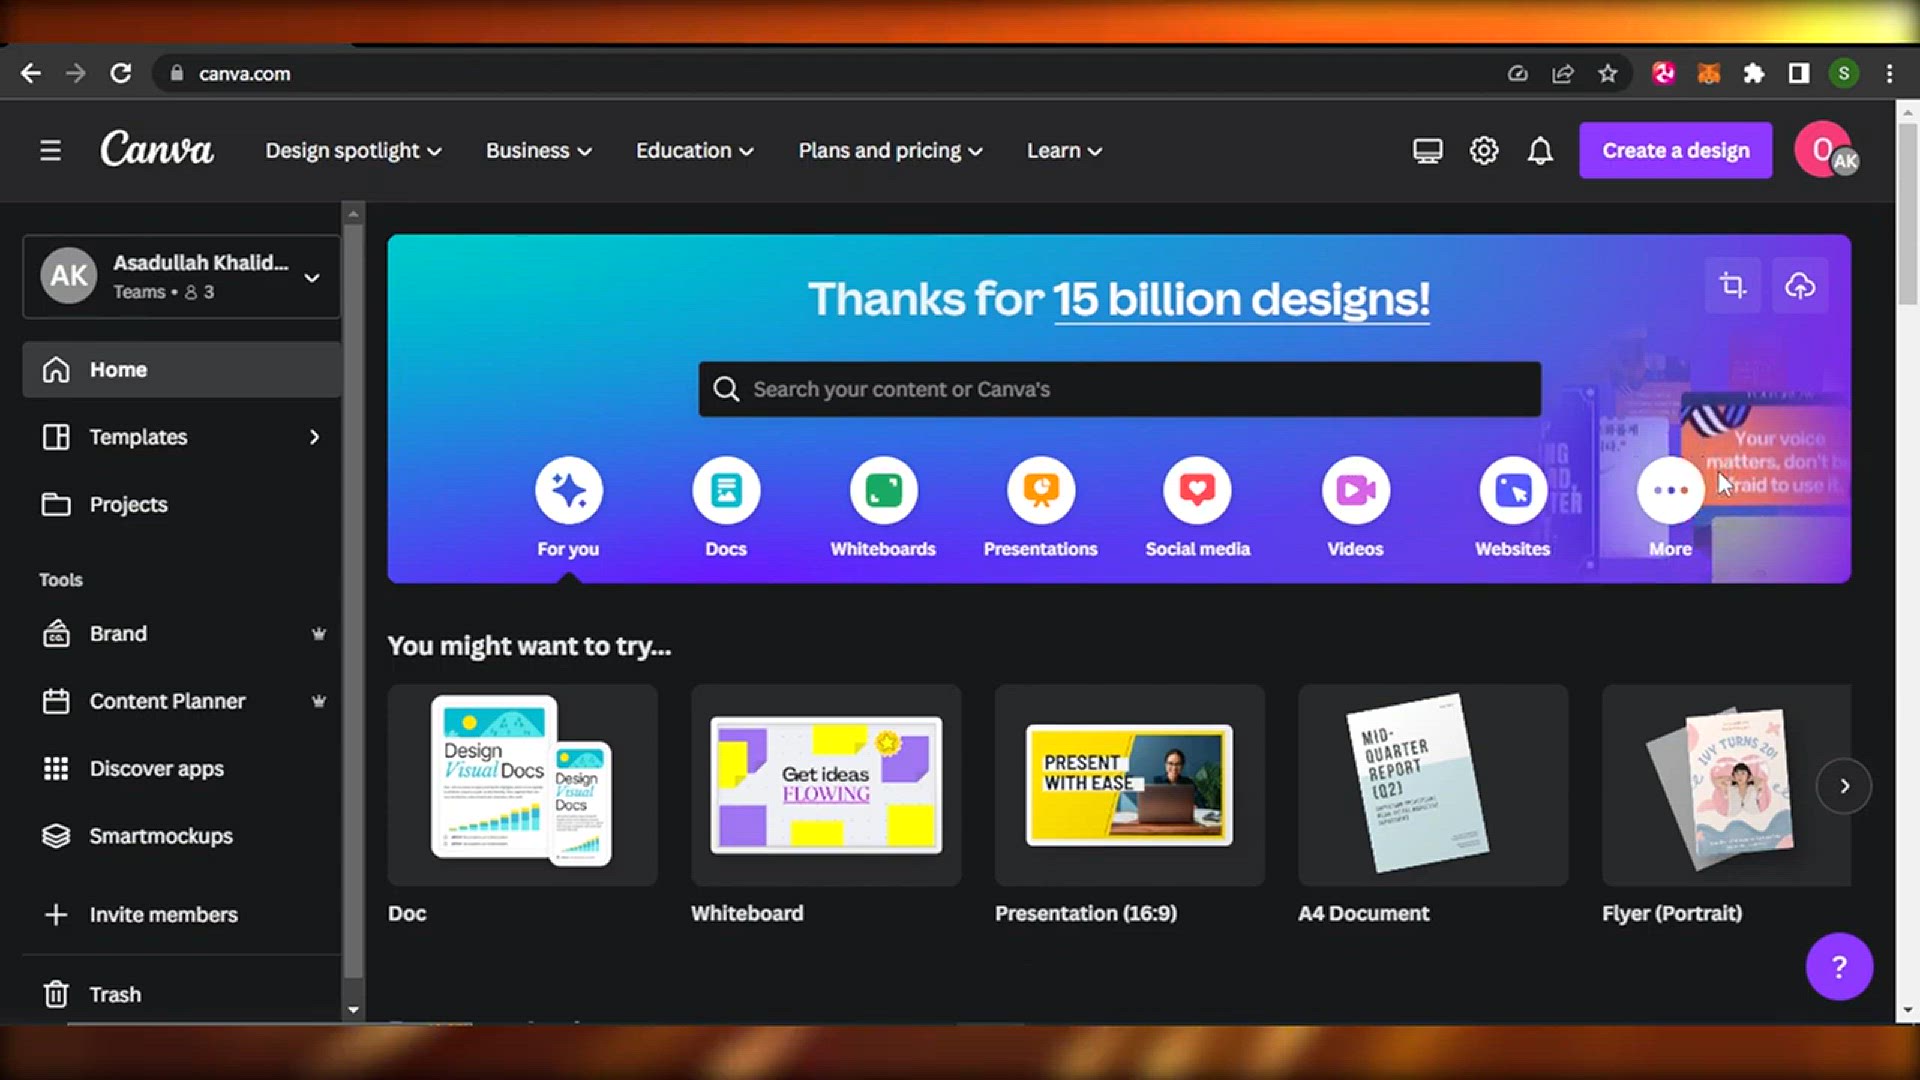Viewport: 1920px width, 1080px height.
Task: Click the Create a design button
Action: [x=1676, y=150]
